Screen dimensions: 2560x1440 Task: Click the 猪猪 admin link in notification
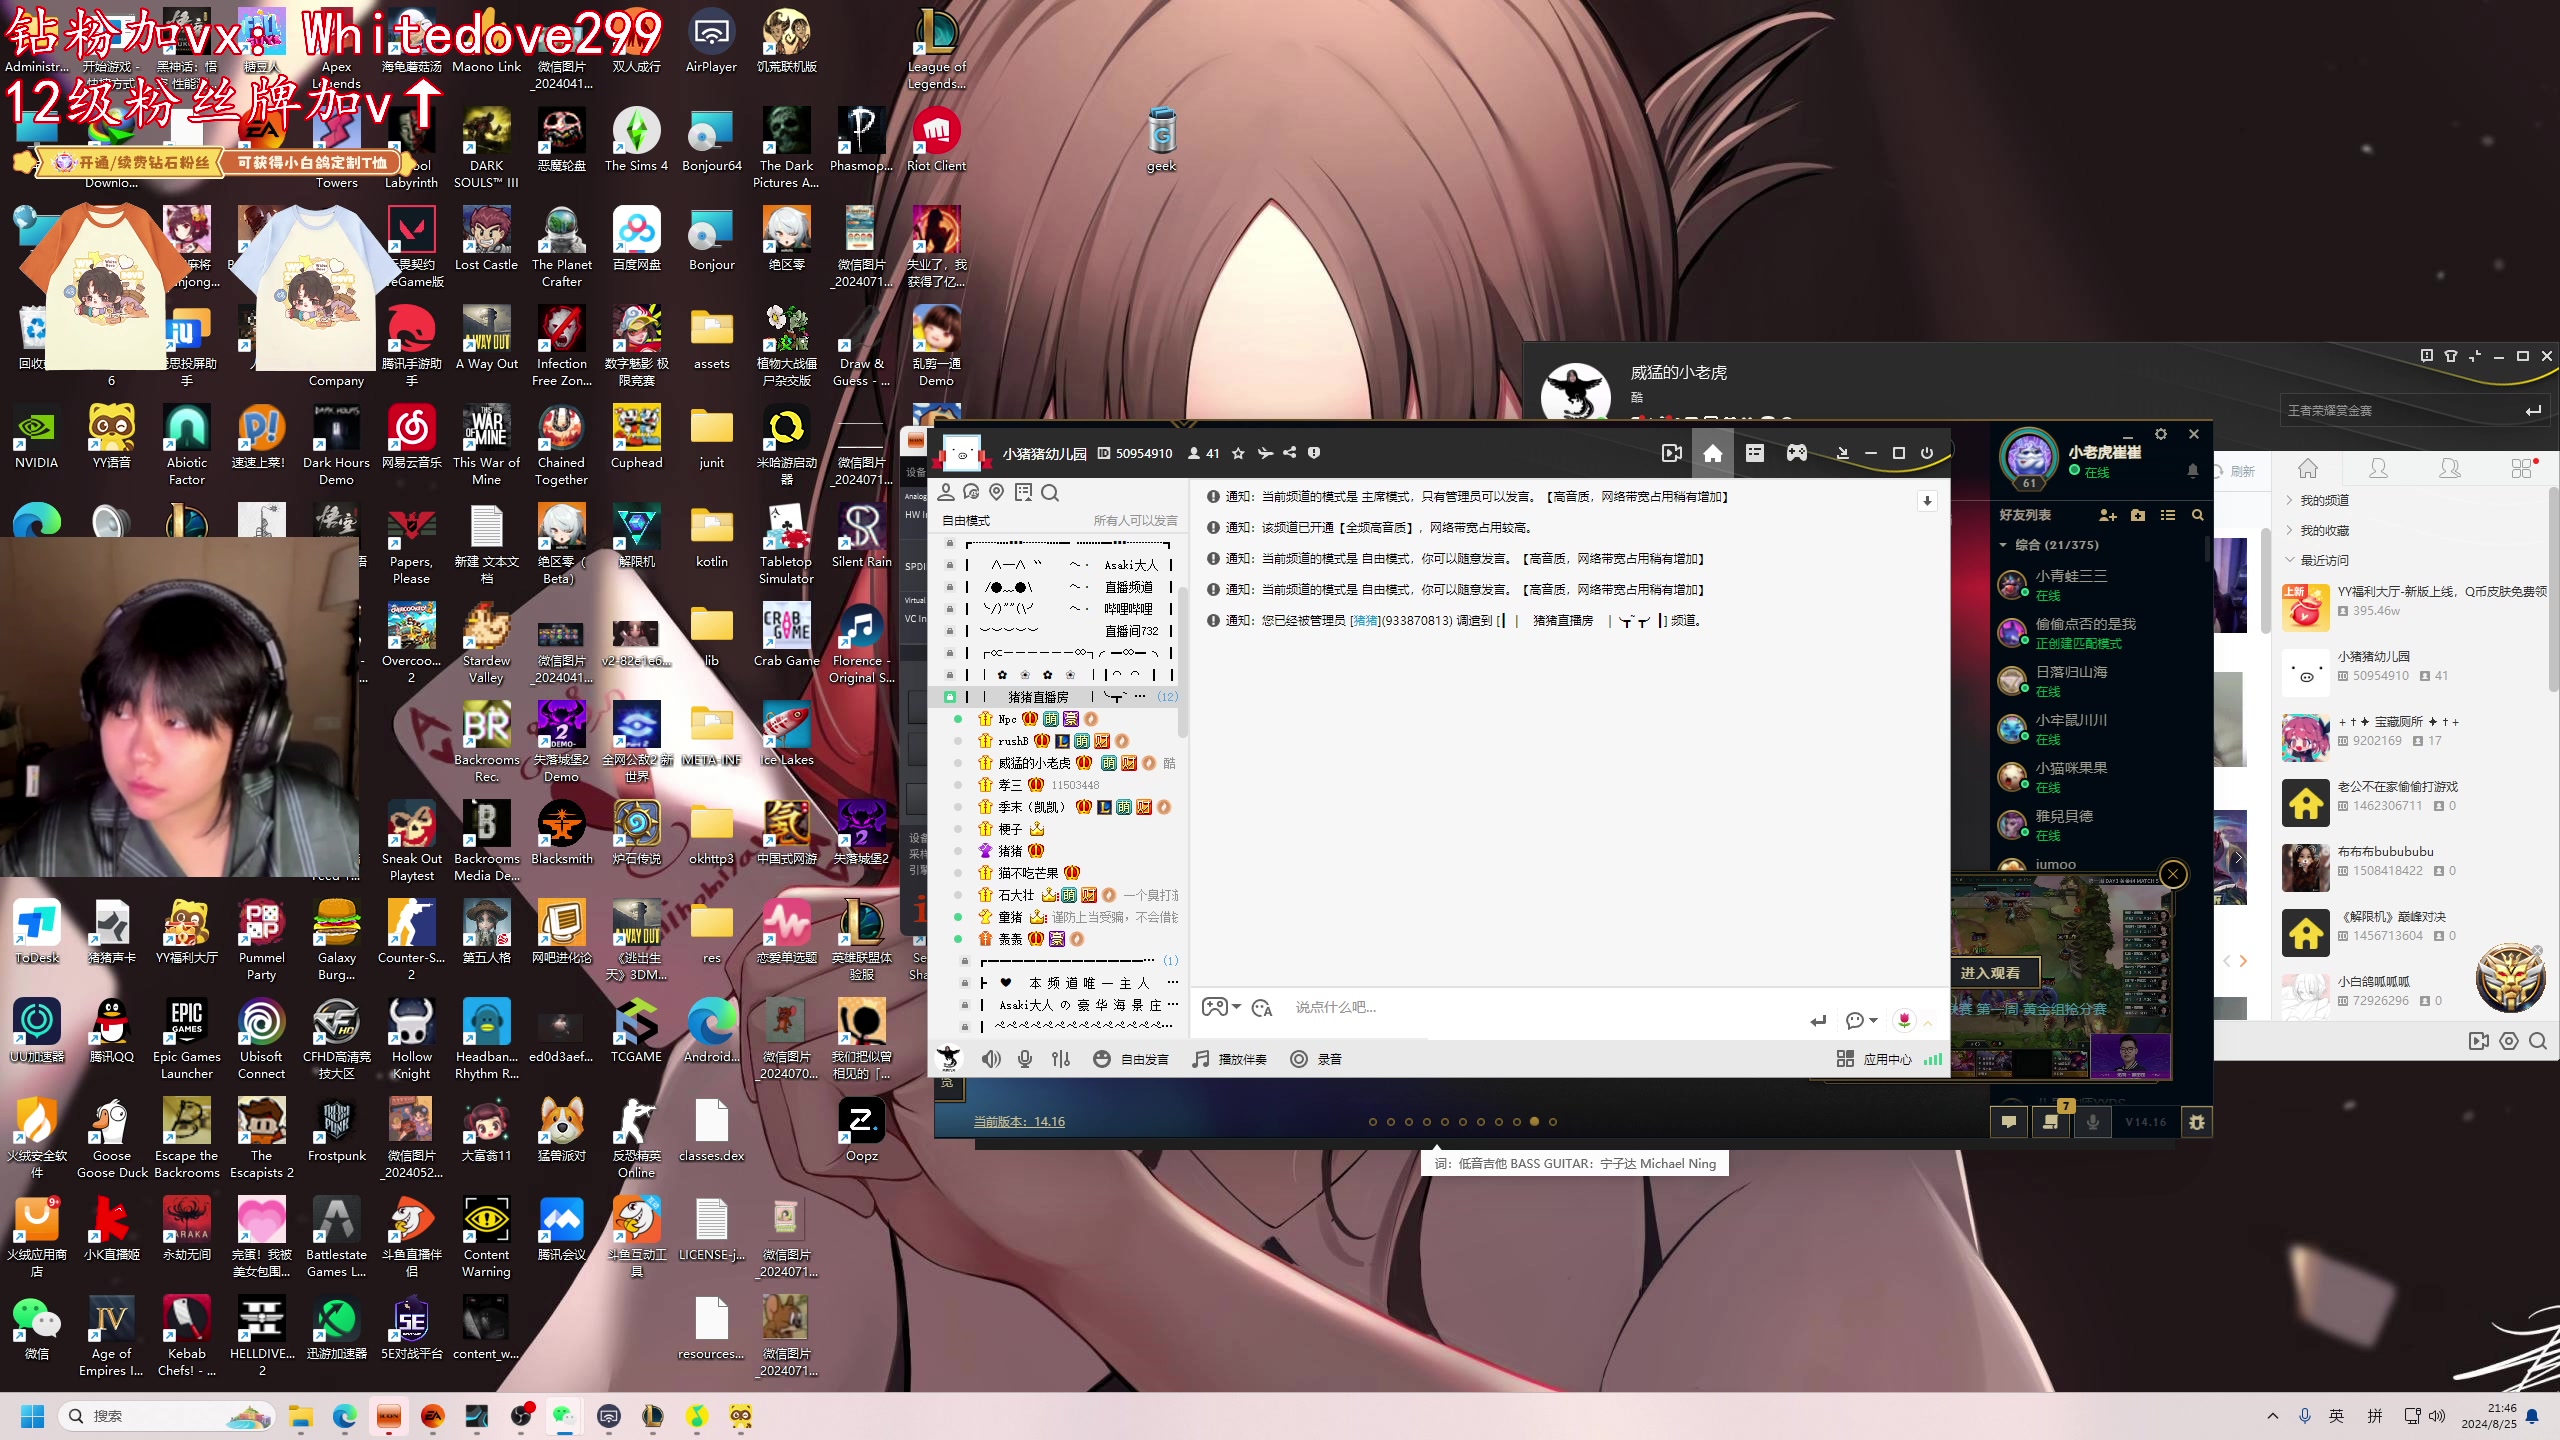[1365, 620]
